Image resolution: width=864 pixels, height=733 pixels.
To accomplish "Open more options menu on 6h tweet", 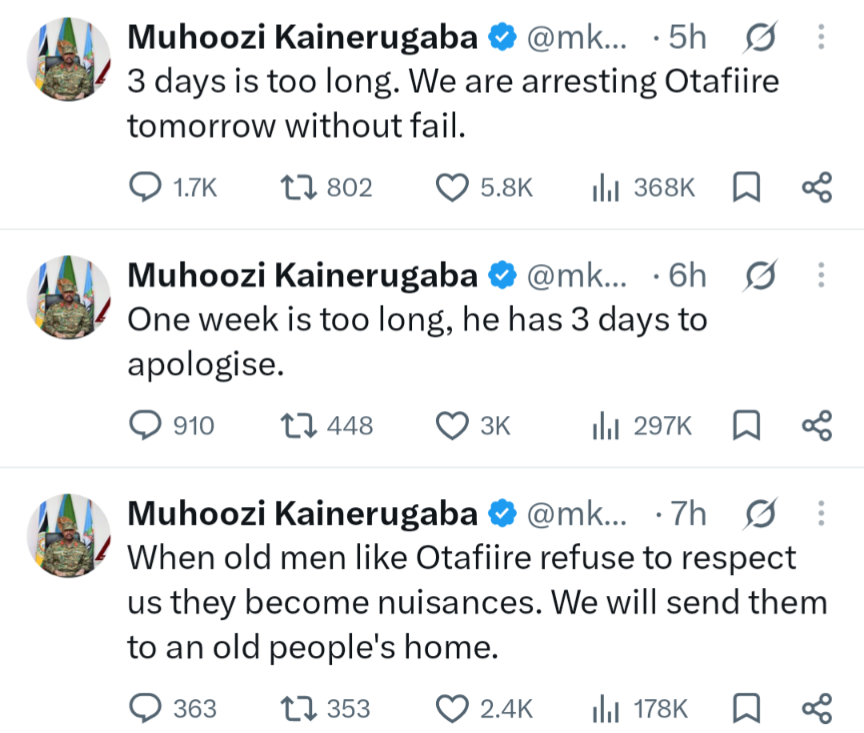I will [821, 275].
